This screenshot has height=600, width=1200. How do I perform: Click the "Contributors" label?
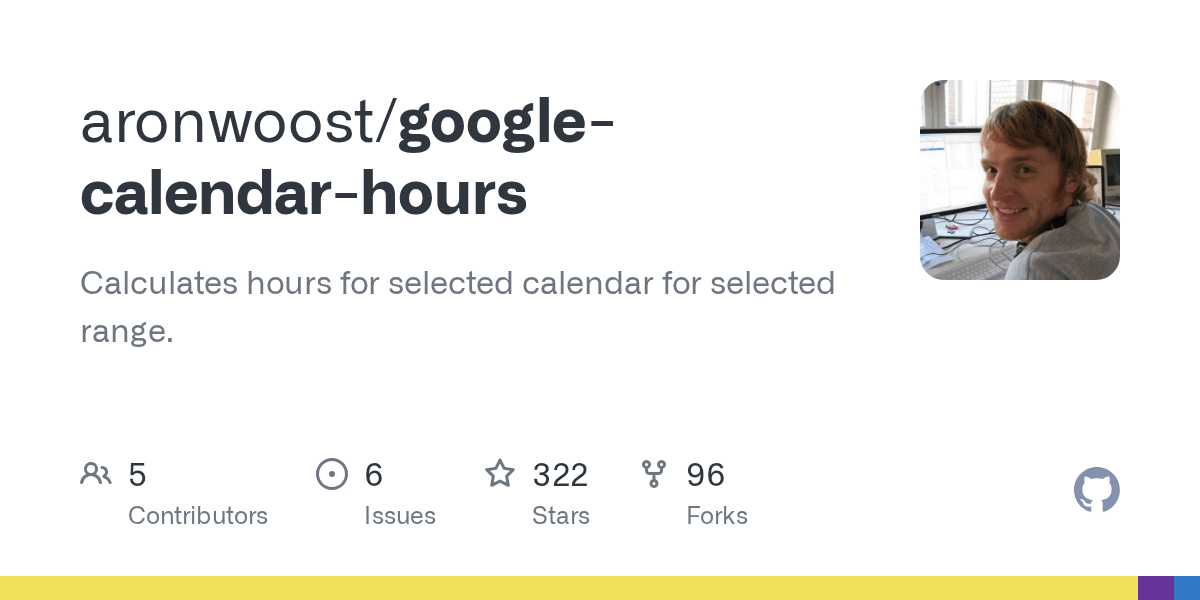click(x=198, y=516)
